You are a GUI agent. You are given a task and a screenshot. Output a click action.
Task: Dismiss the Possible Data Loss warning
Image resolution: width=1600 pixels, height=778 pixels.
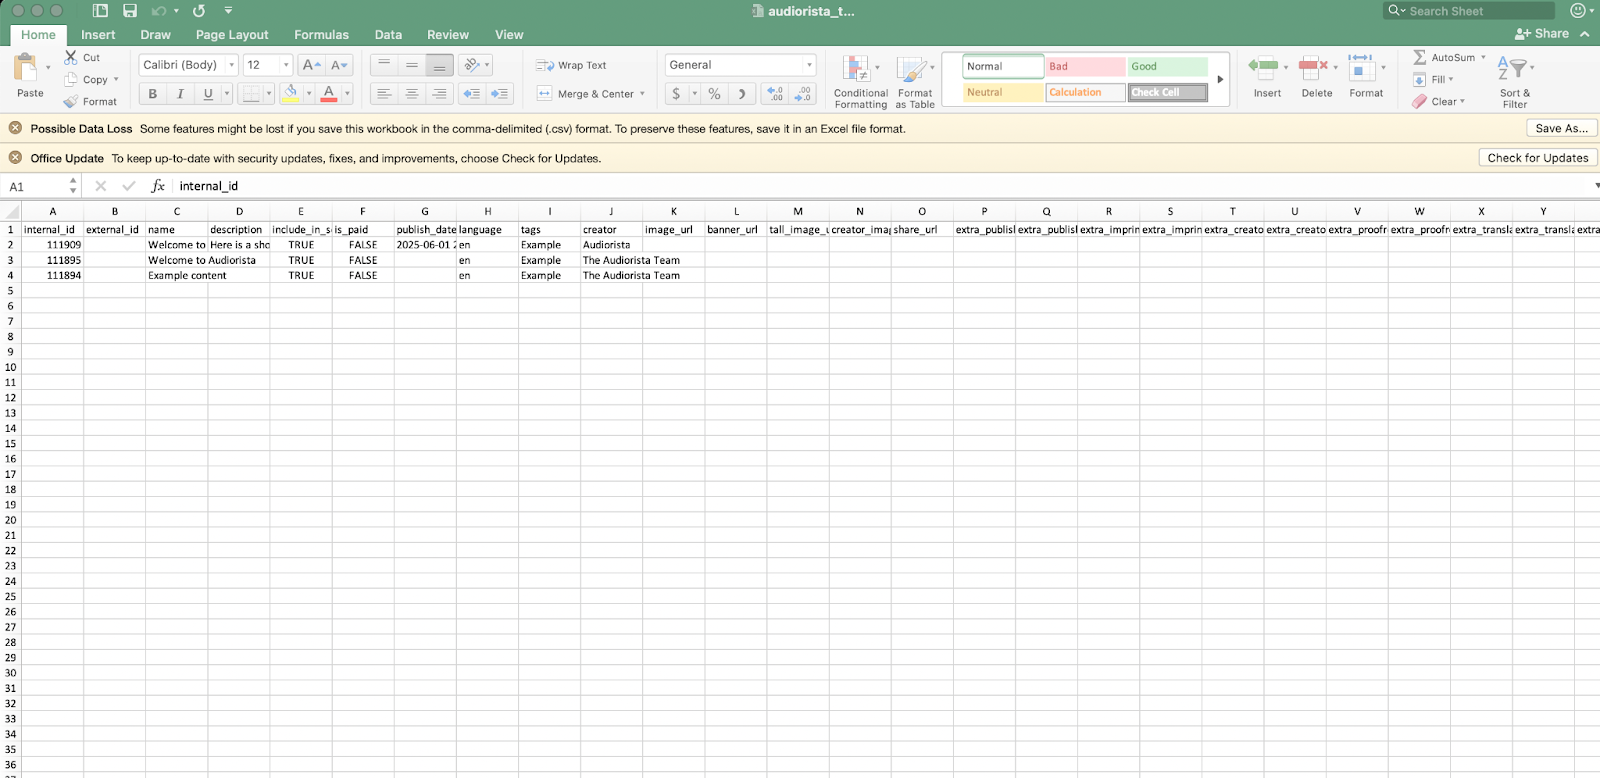[x=15, y=128]
